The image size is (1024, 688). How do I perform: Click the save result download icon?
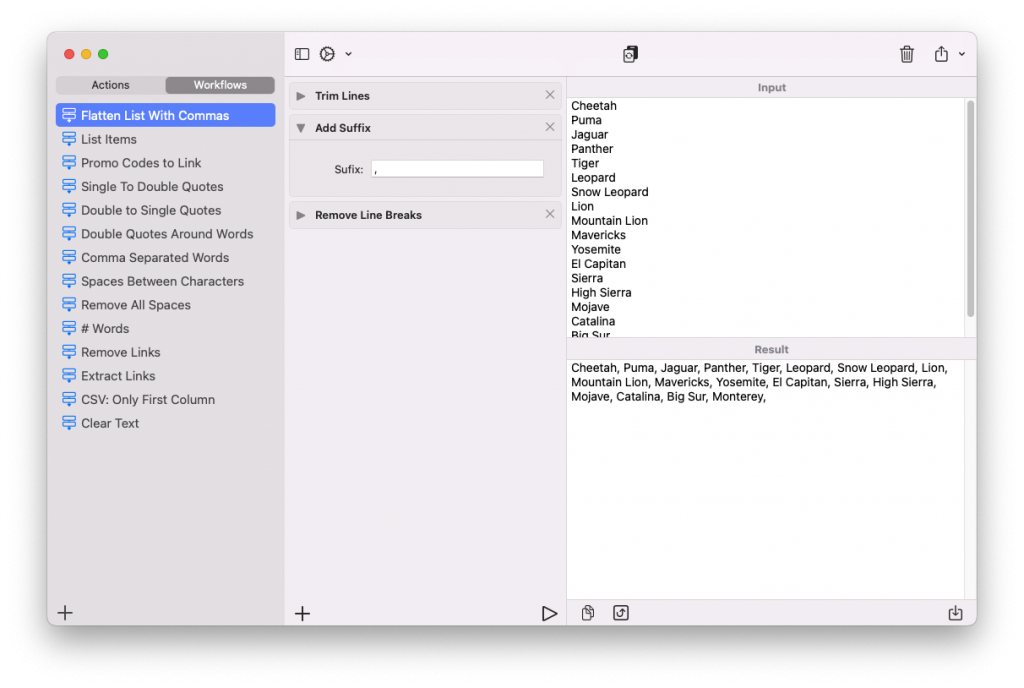955,612
